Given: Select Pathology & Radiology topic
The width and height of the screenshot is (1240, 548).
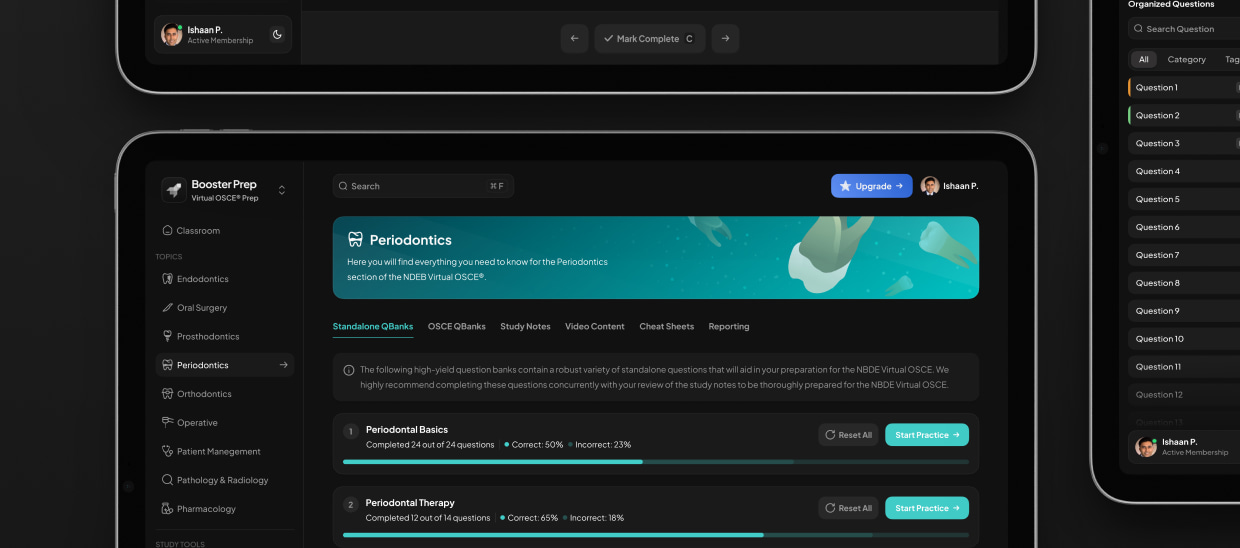Looking at the screenshot, I should [222, 480].
